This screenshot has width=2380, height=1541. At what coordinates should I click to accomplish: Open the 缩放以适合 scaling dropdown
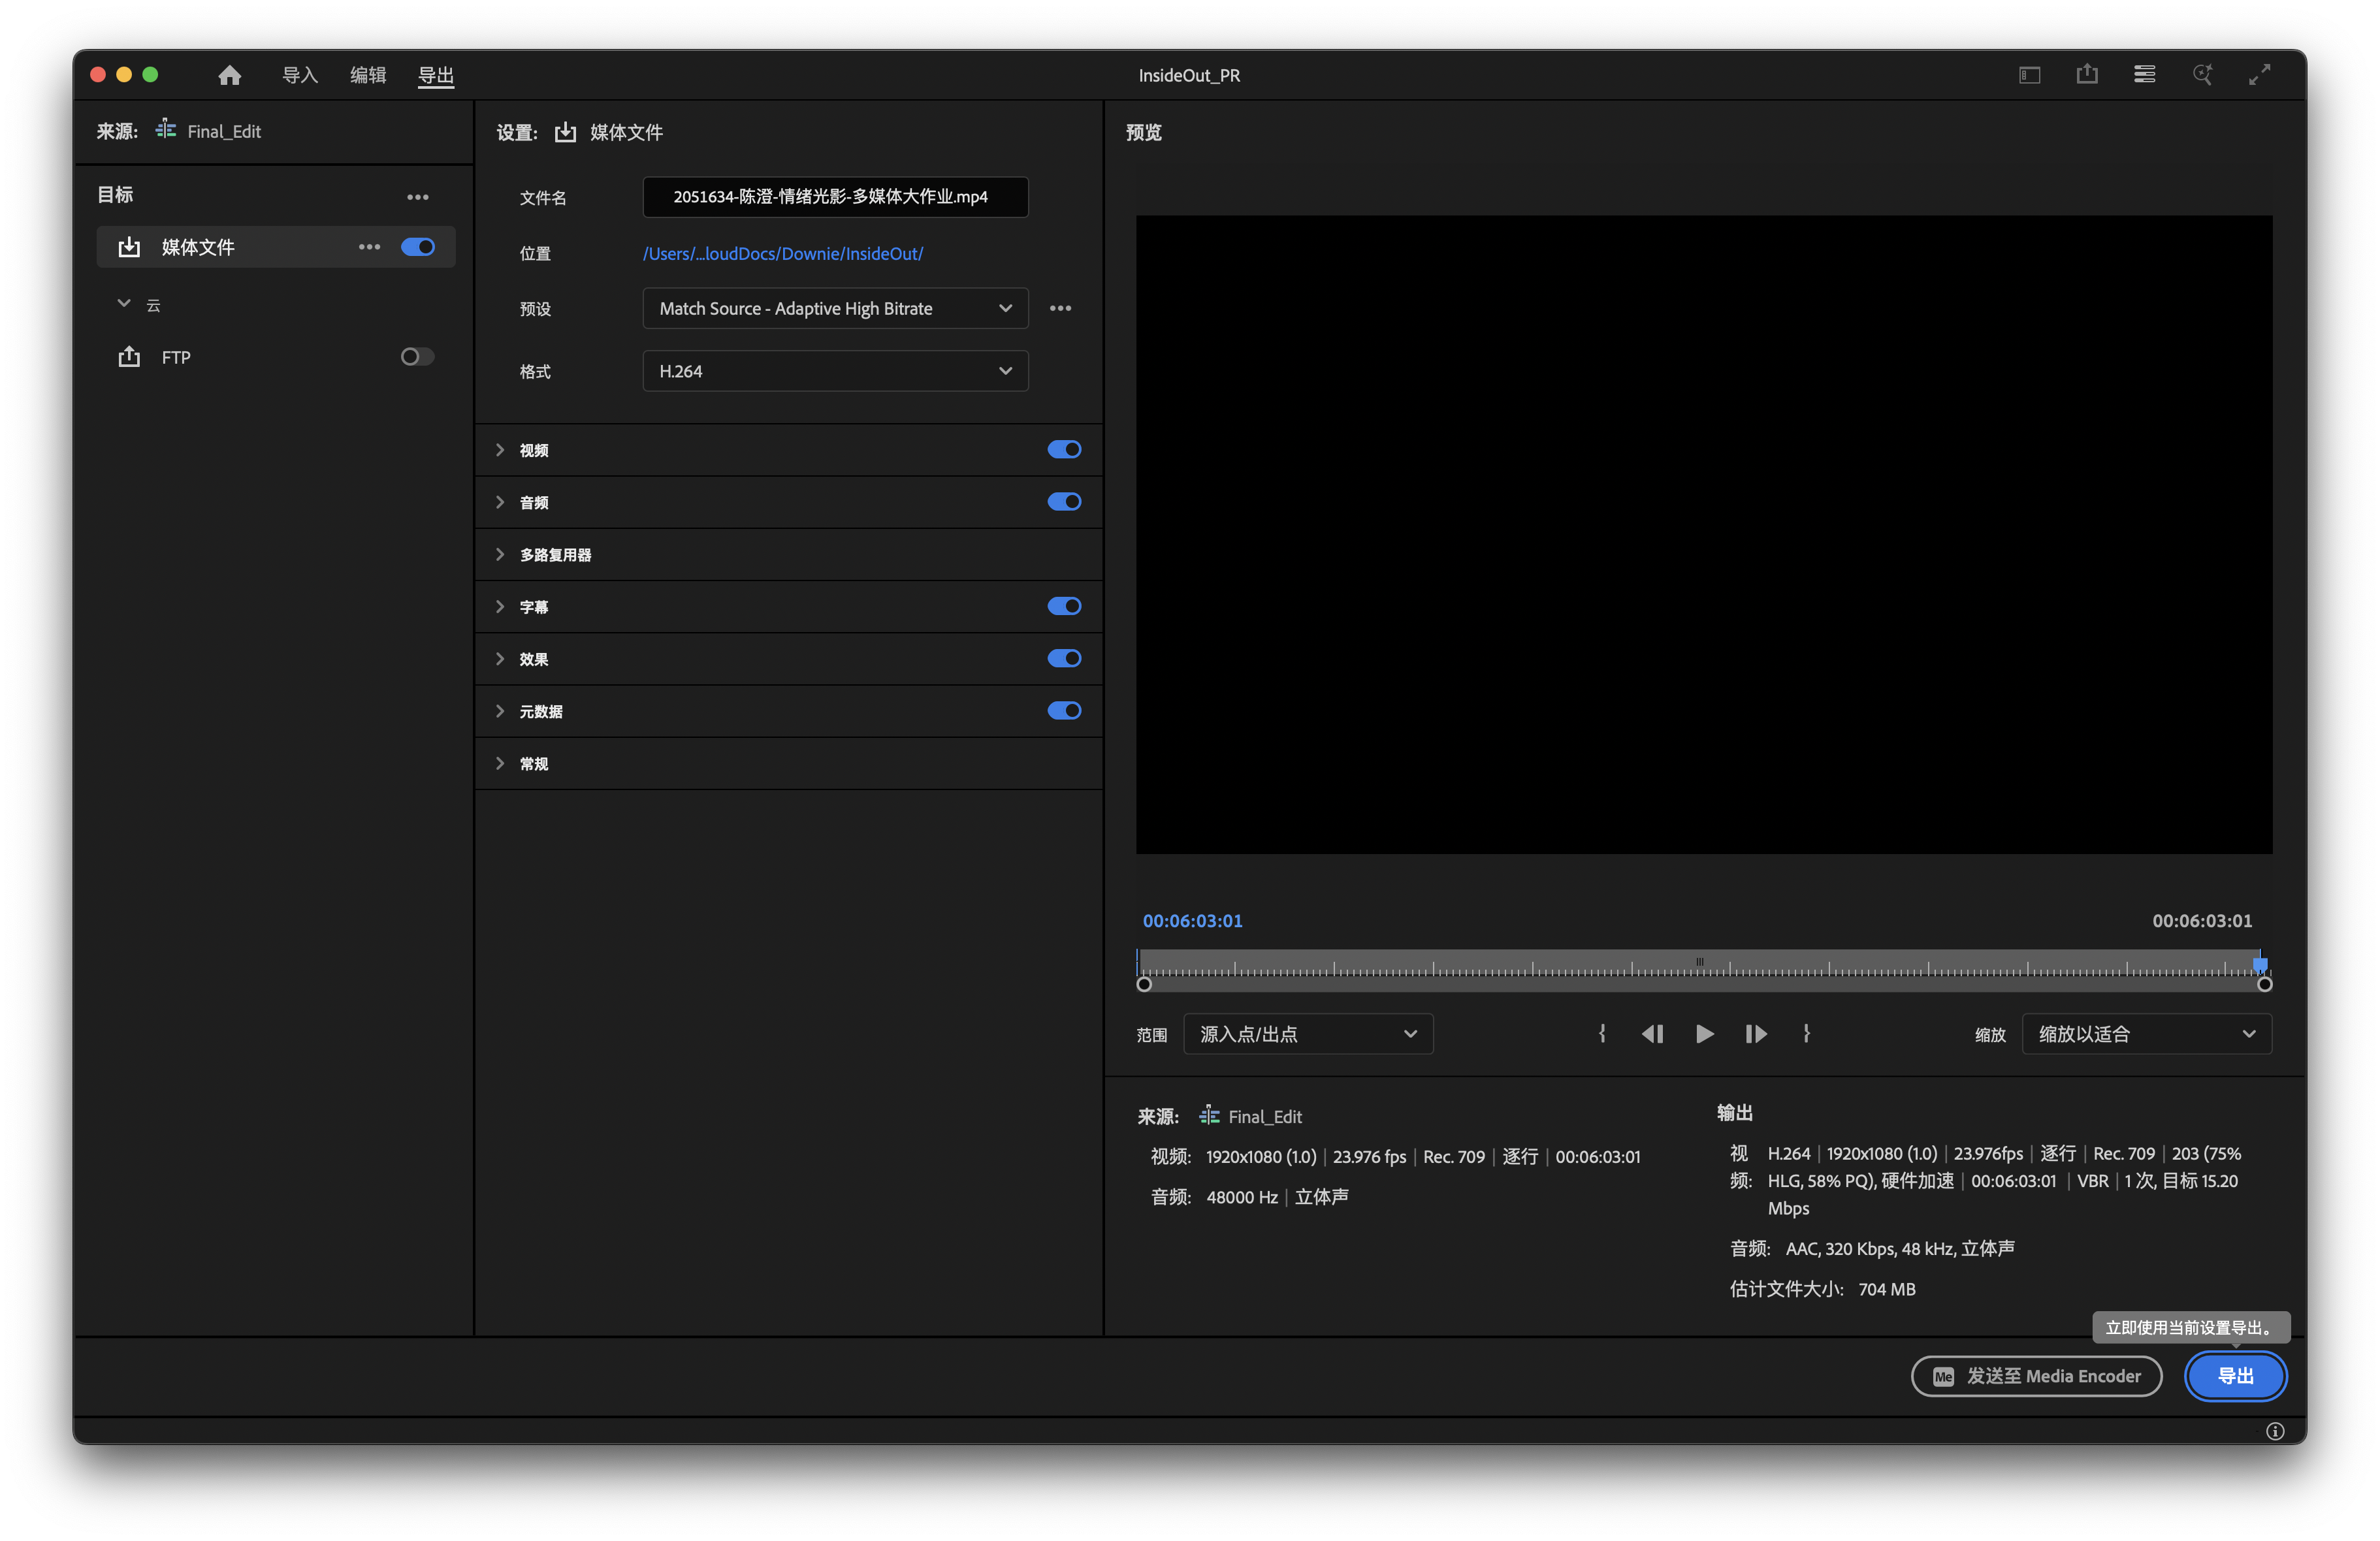[x=2146, y=1034]
